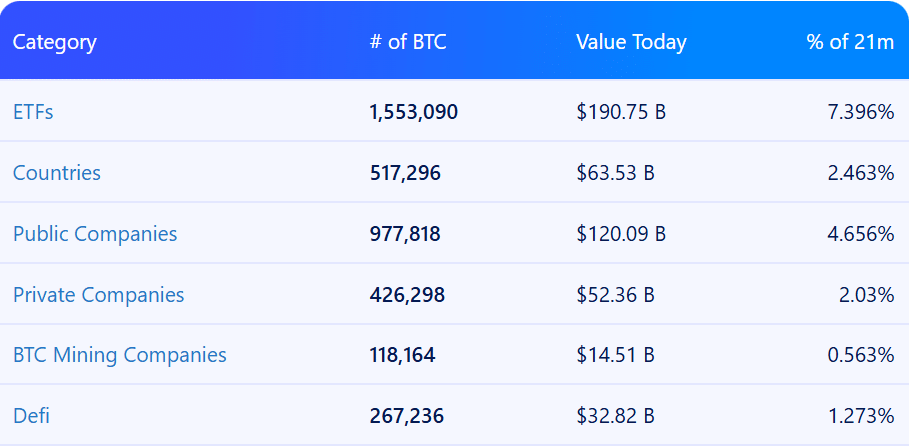
Task: Click the # of BTC column header
Action: [408, 42]
